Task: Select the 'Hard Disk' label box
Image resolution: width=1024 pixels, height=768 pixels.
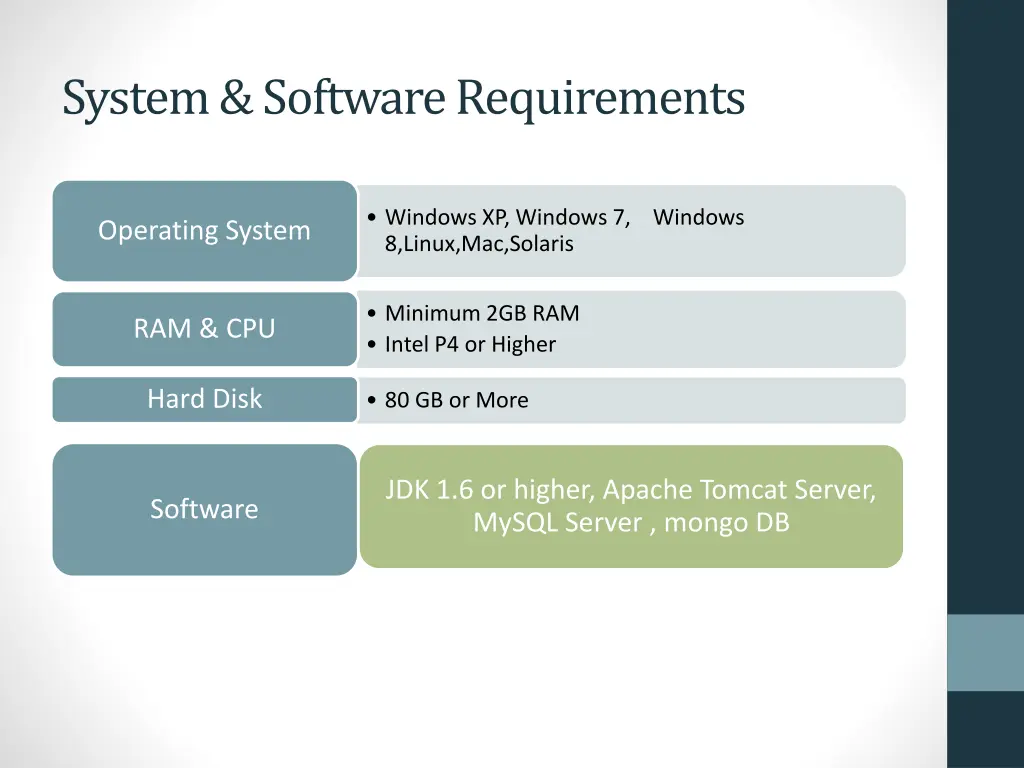Action: point(204,399)
